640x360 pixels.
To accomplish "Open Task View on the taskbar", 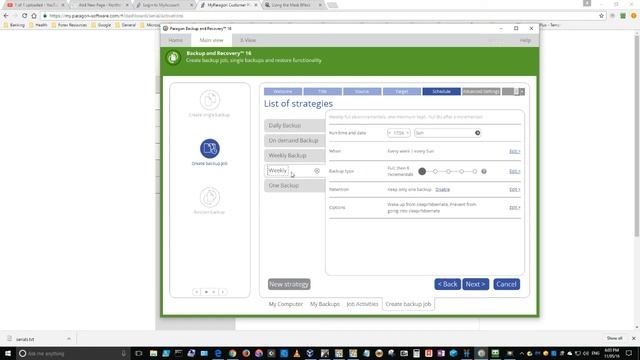I will pyautogui.click(x=139, y=353).
